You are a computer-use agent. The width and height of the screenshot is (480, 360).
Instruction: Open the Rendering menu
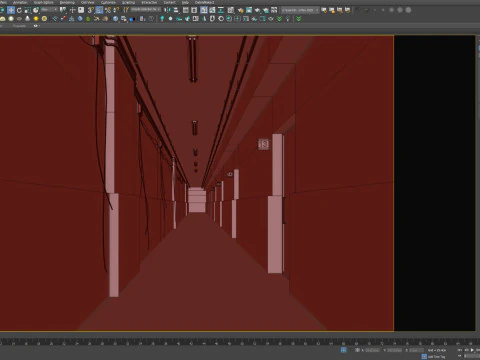click(67, 2)
